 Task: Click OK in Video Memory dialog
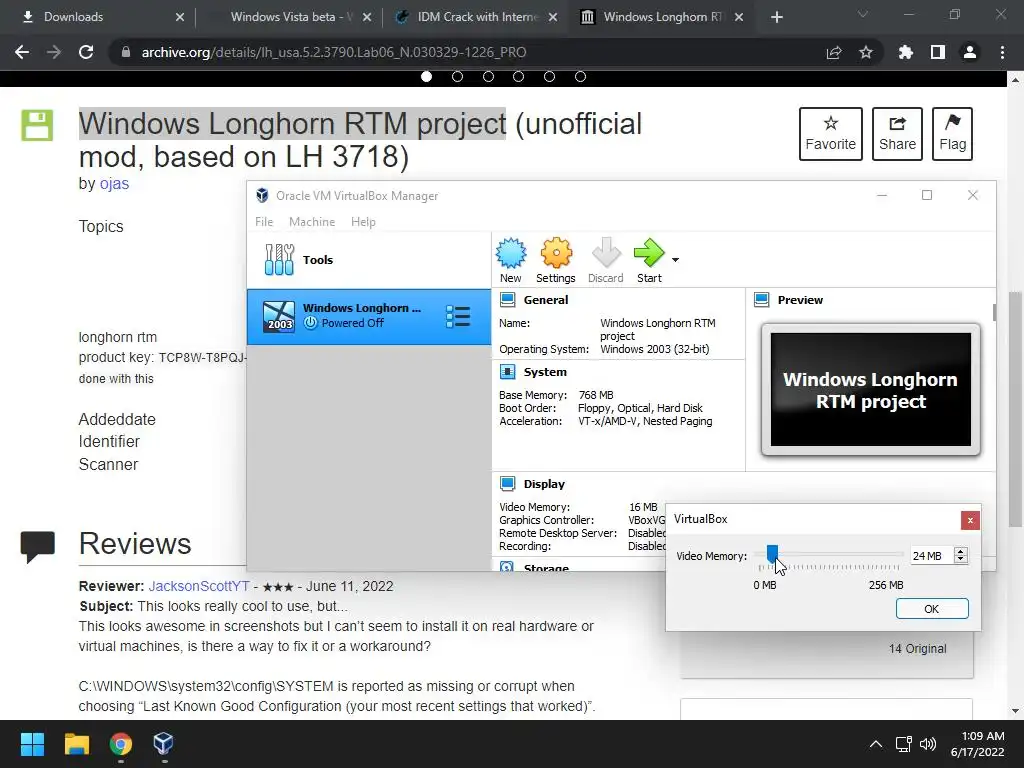932,609
